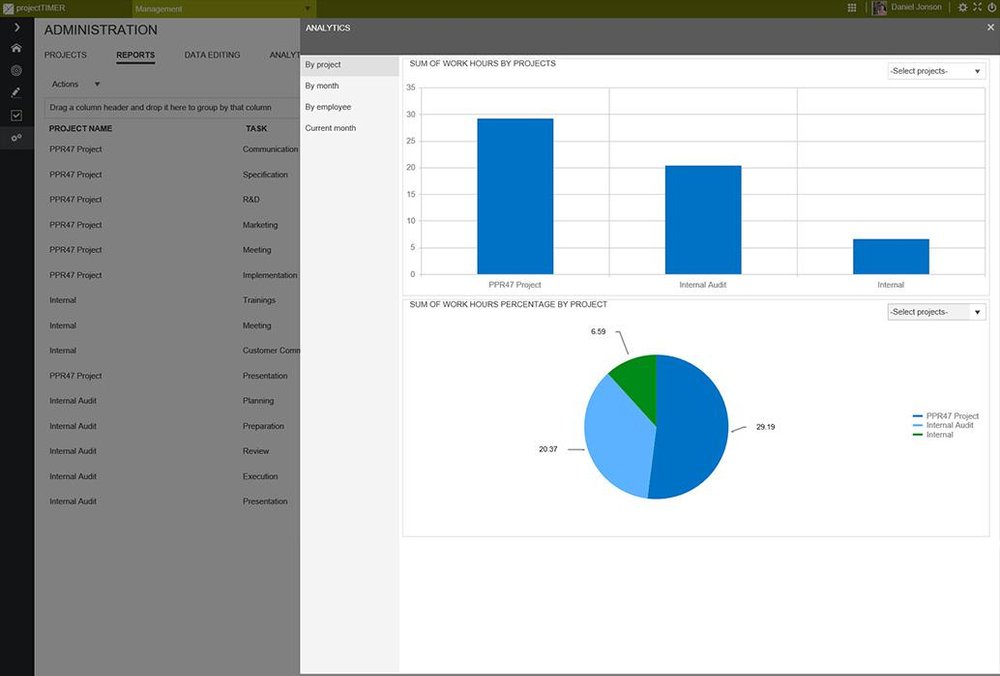Click the power logout icon
Viewport: 1000px width, 676px height.
click(x=992, y=8)
